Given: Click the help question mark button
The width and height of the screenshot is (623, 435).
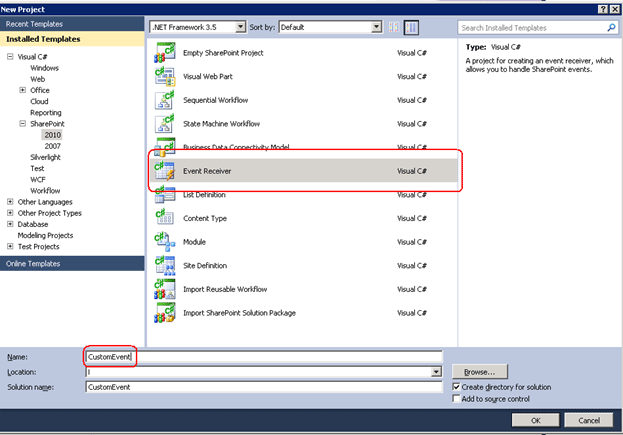Looking at the screenshot, I should pos(603,10).
